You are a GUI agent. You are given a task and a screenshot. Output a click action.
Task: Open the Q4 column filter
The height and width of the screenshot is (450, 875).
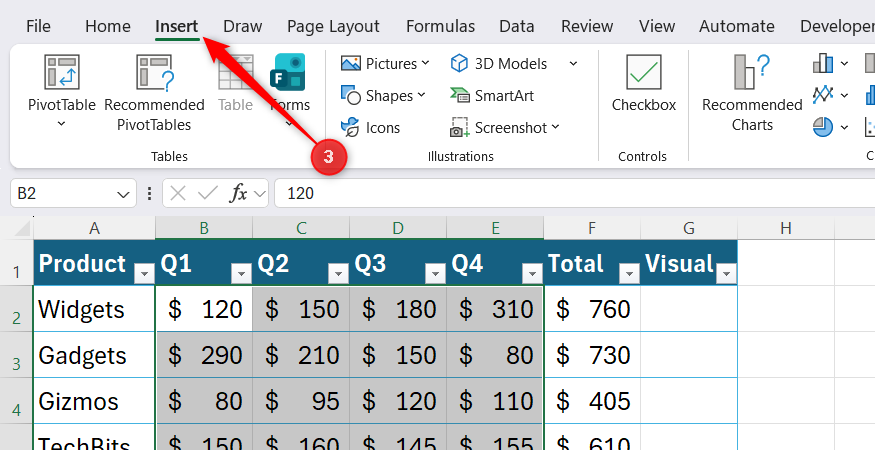pyautogui.click(x=532, y=274)
